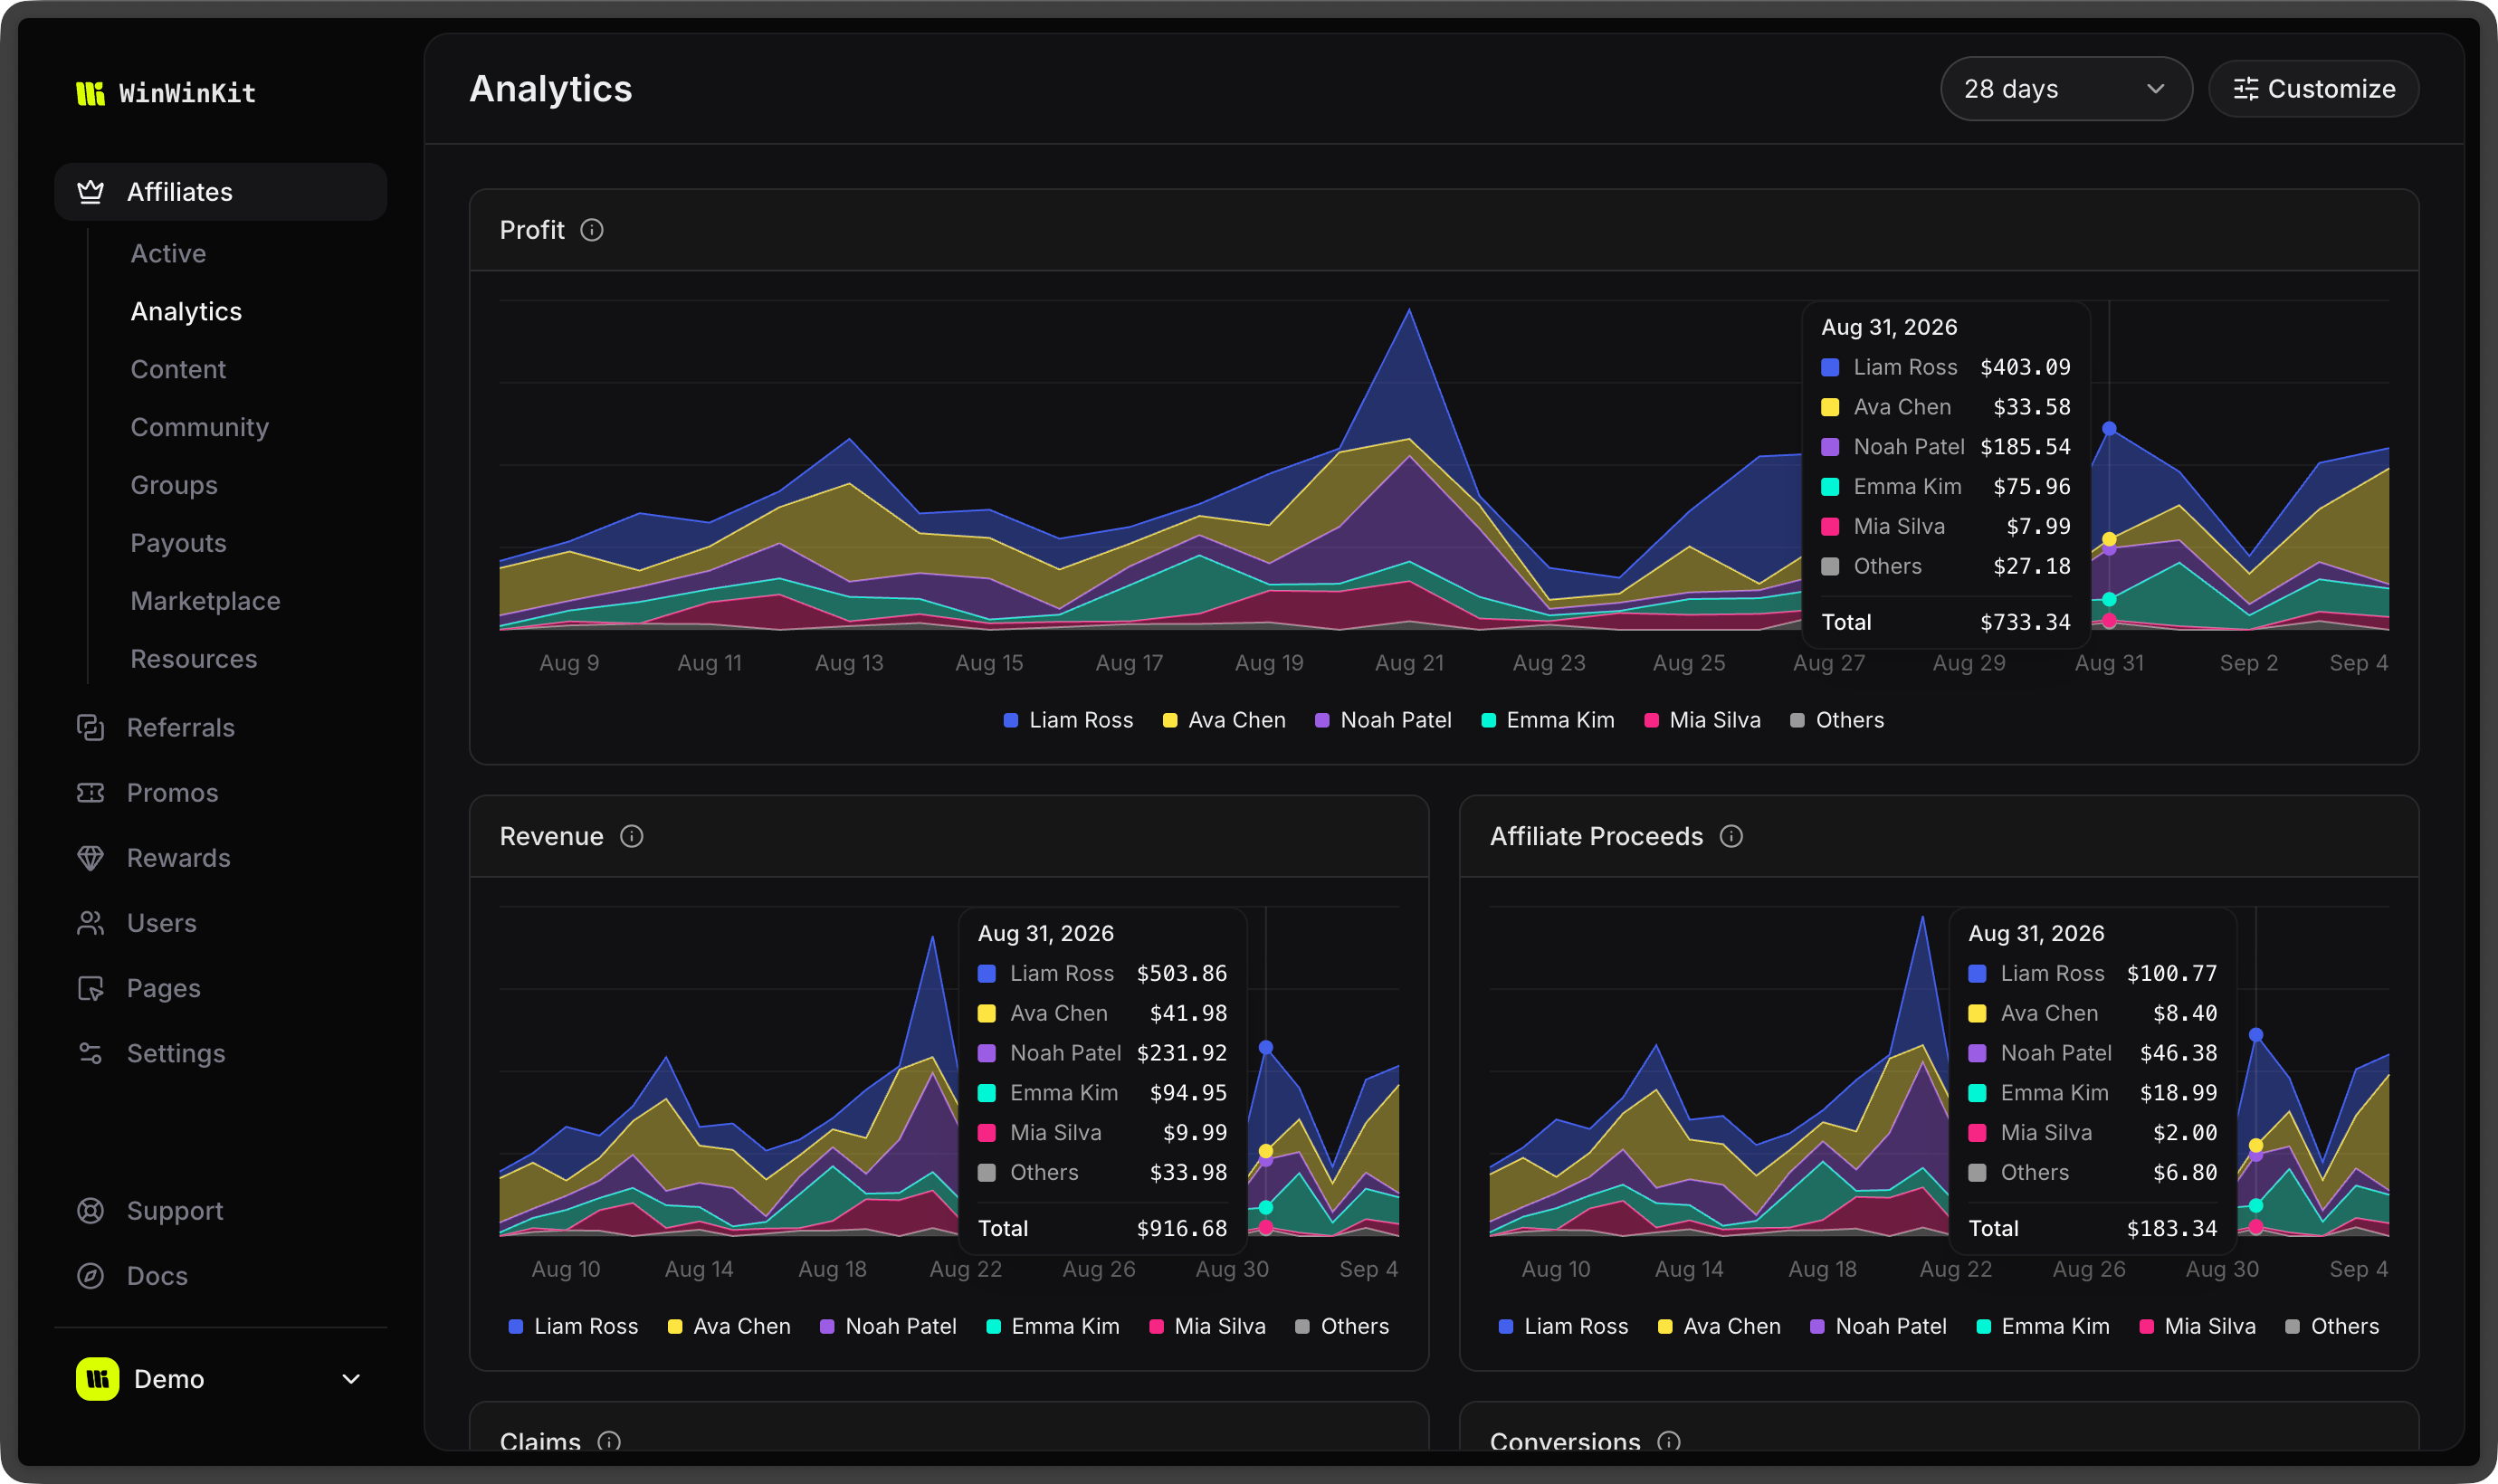Viewport: 2498px width, 1484px height.
Task: Go to the Active affiliates page
Action: (168, 254)
